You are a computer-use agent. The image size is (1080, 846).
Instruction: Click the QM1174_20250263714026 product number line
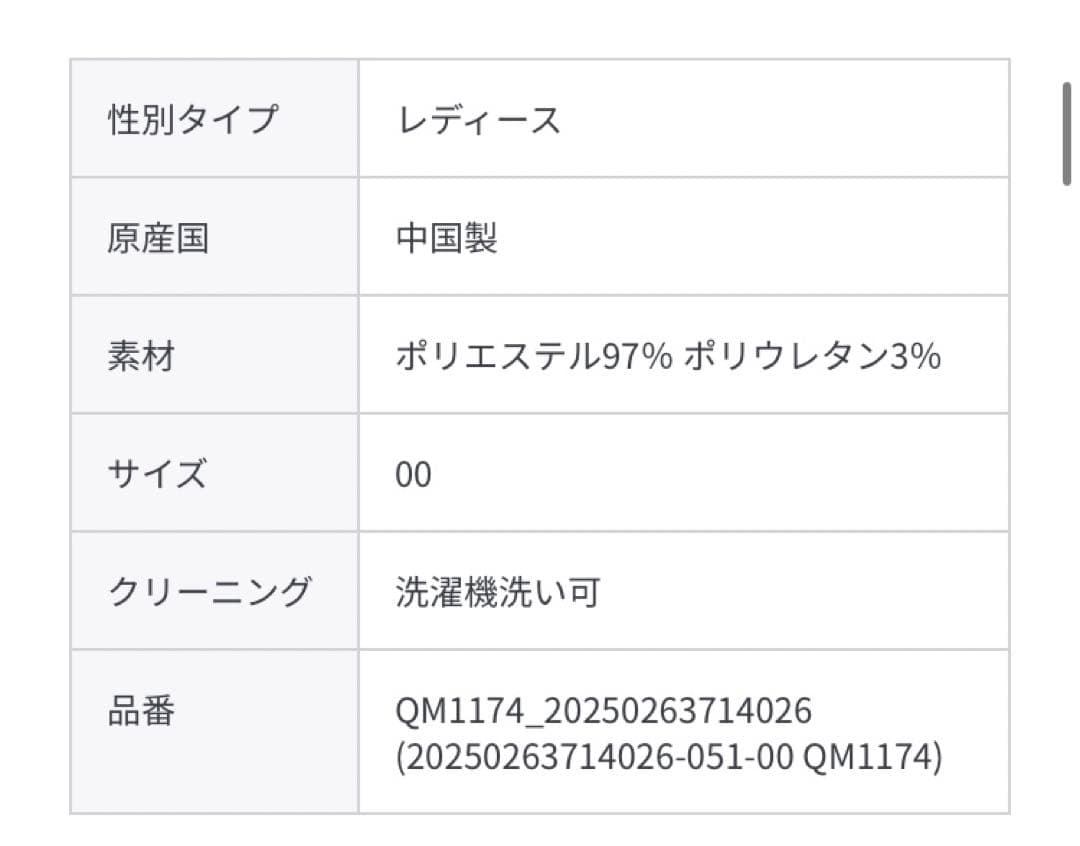coord(603,711)
